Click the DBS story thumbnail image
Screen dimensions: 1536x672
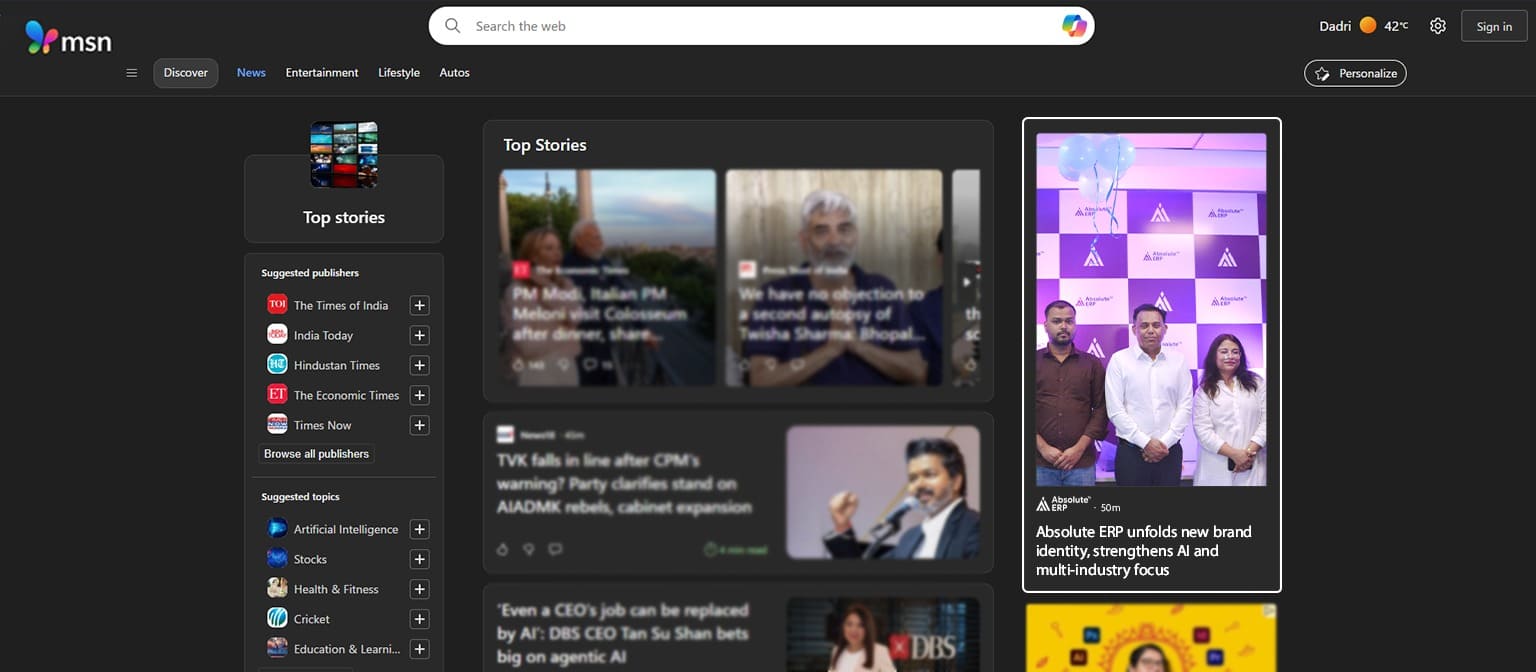coord(883,635)
